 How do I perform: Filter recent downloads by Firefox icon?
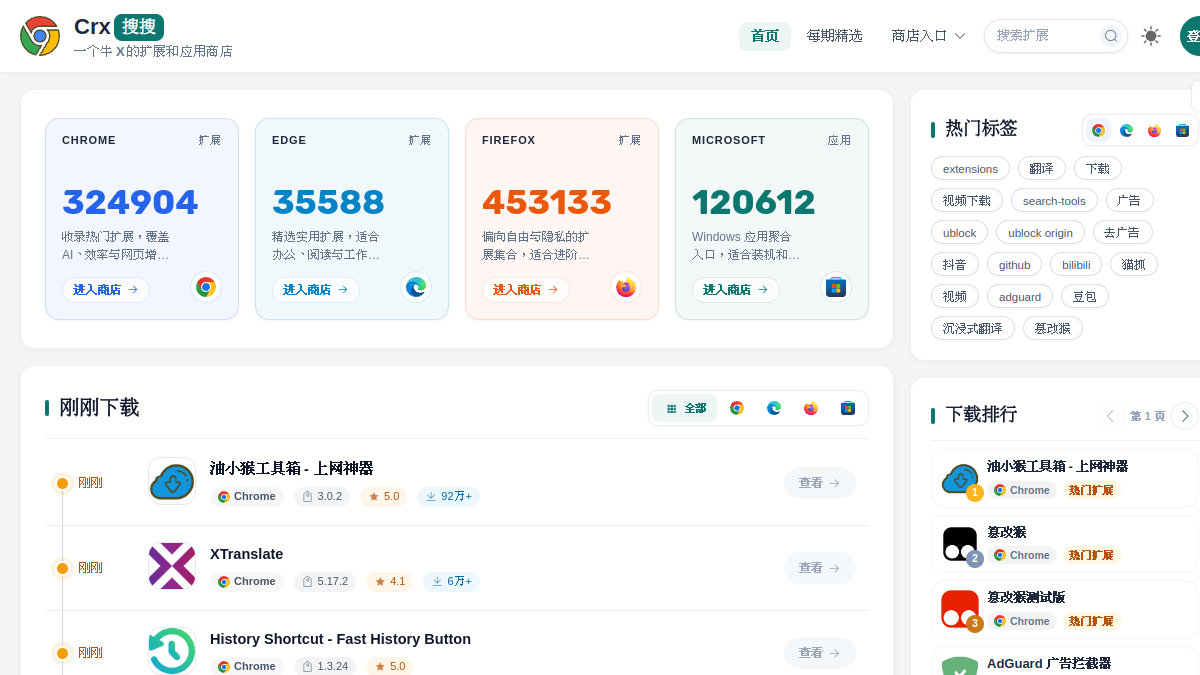coord(811,408)
